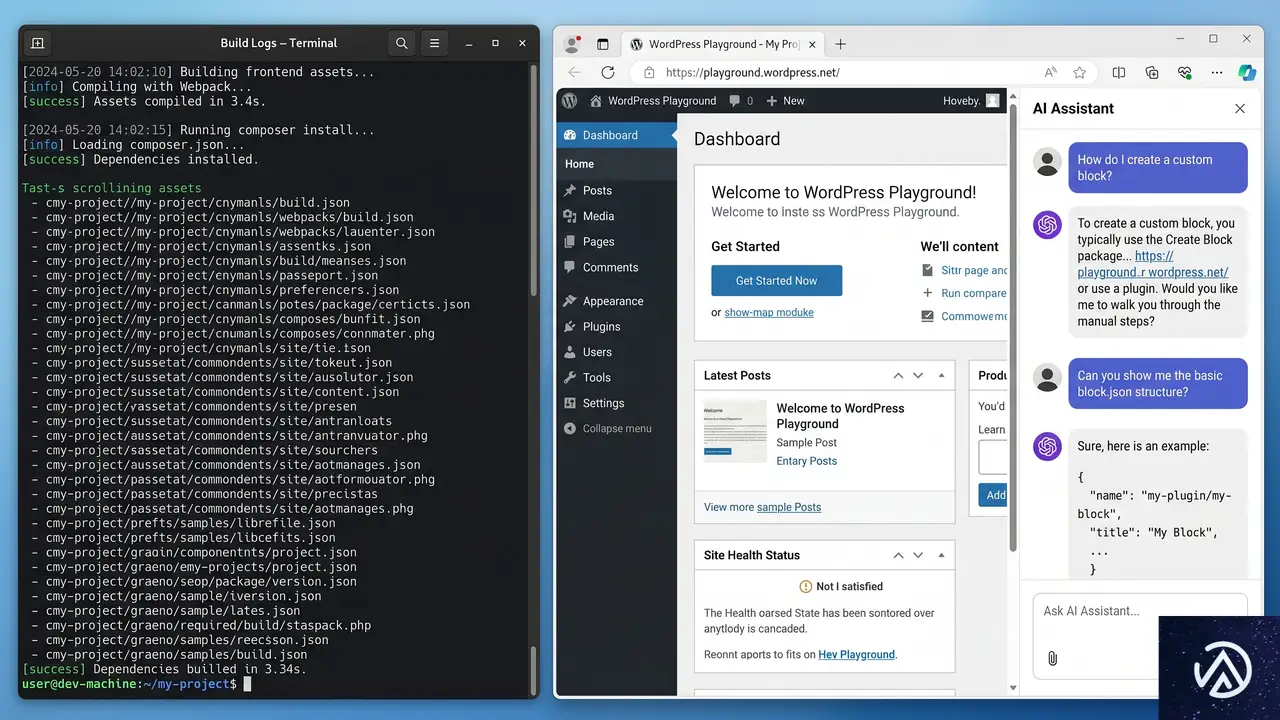Follow the Hev Playground link

[x=856, y=654]
